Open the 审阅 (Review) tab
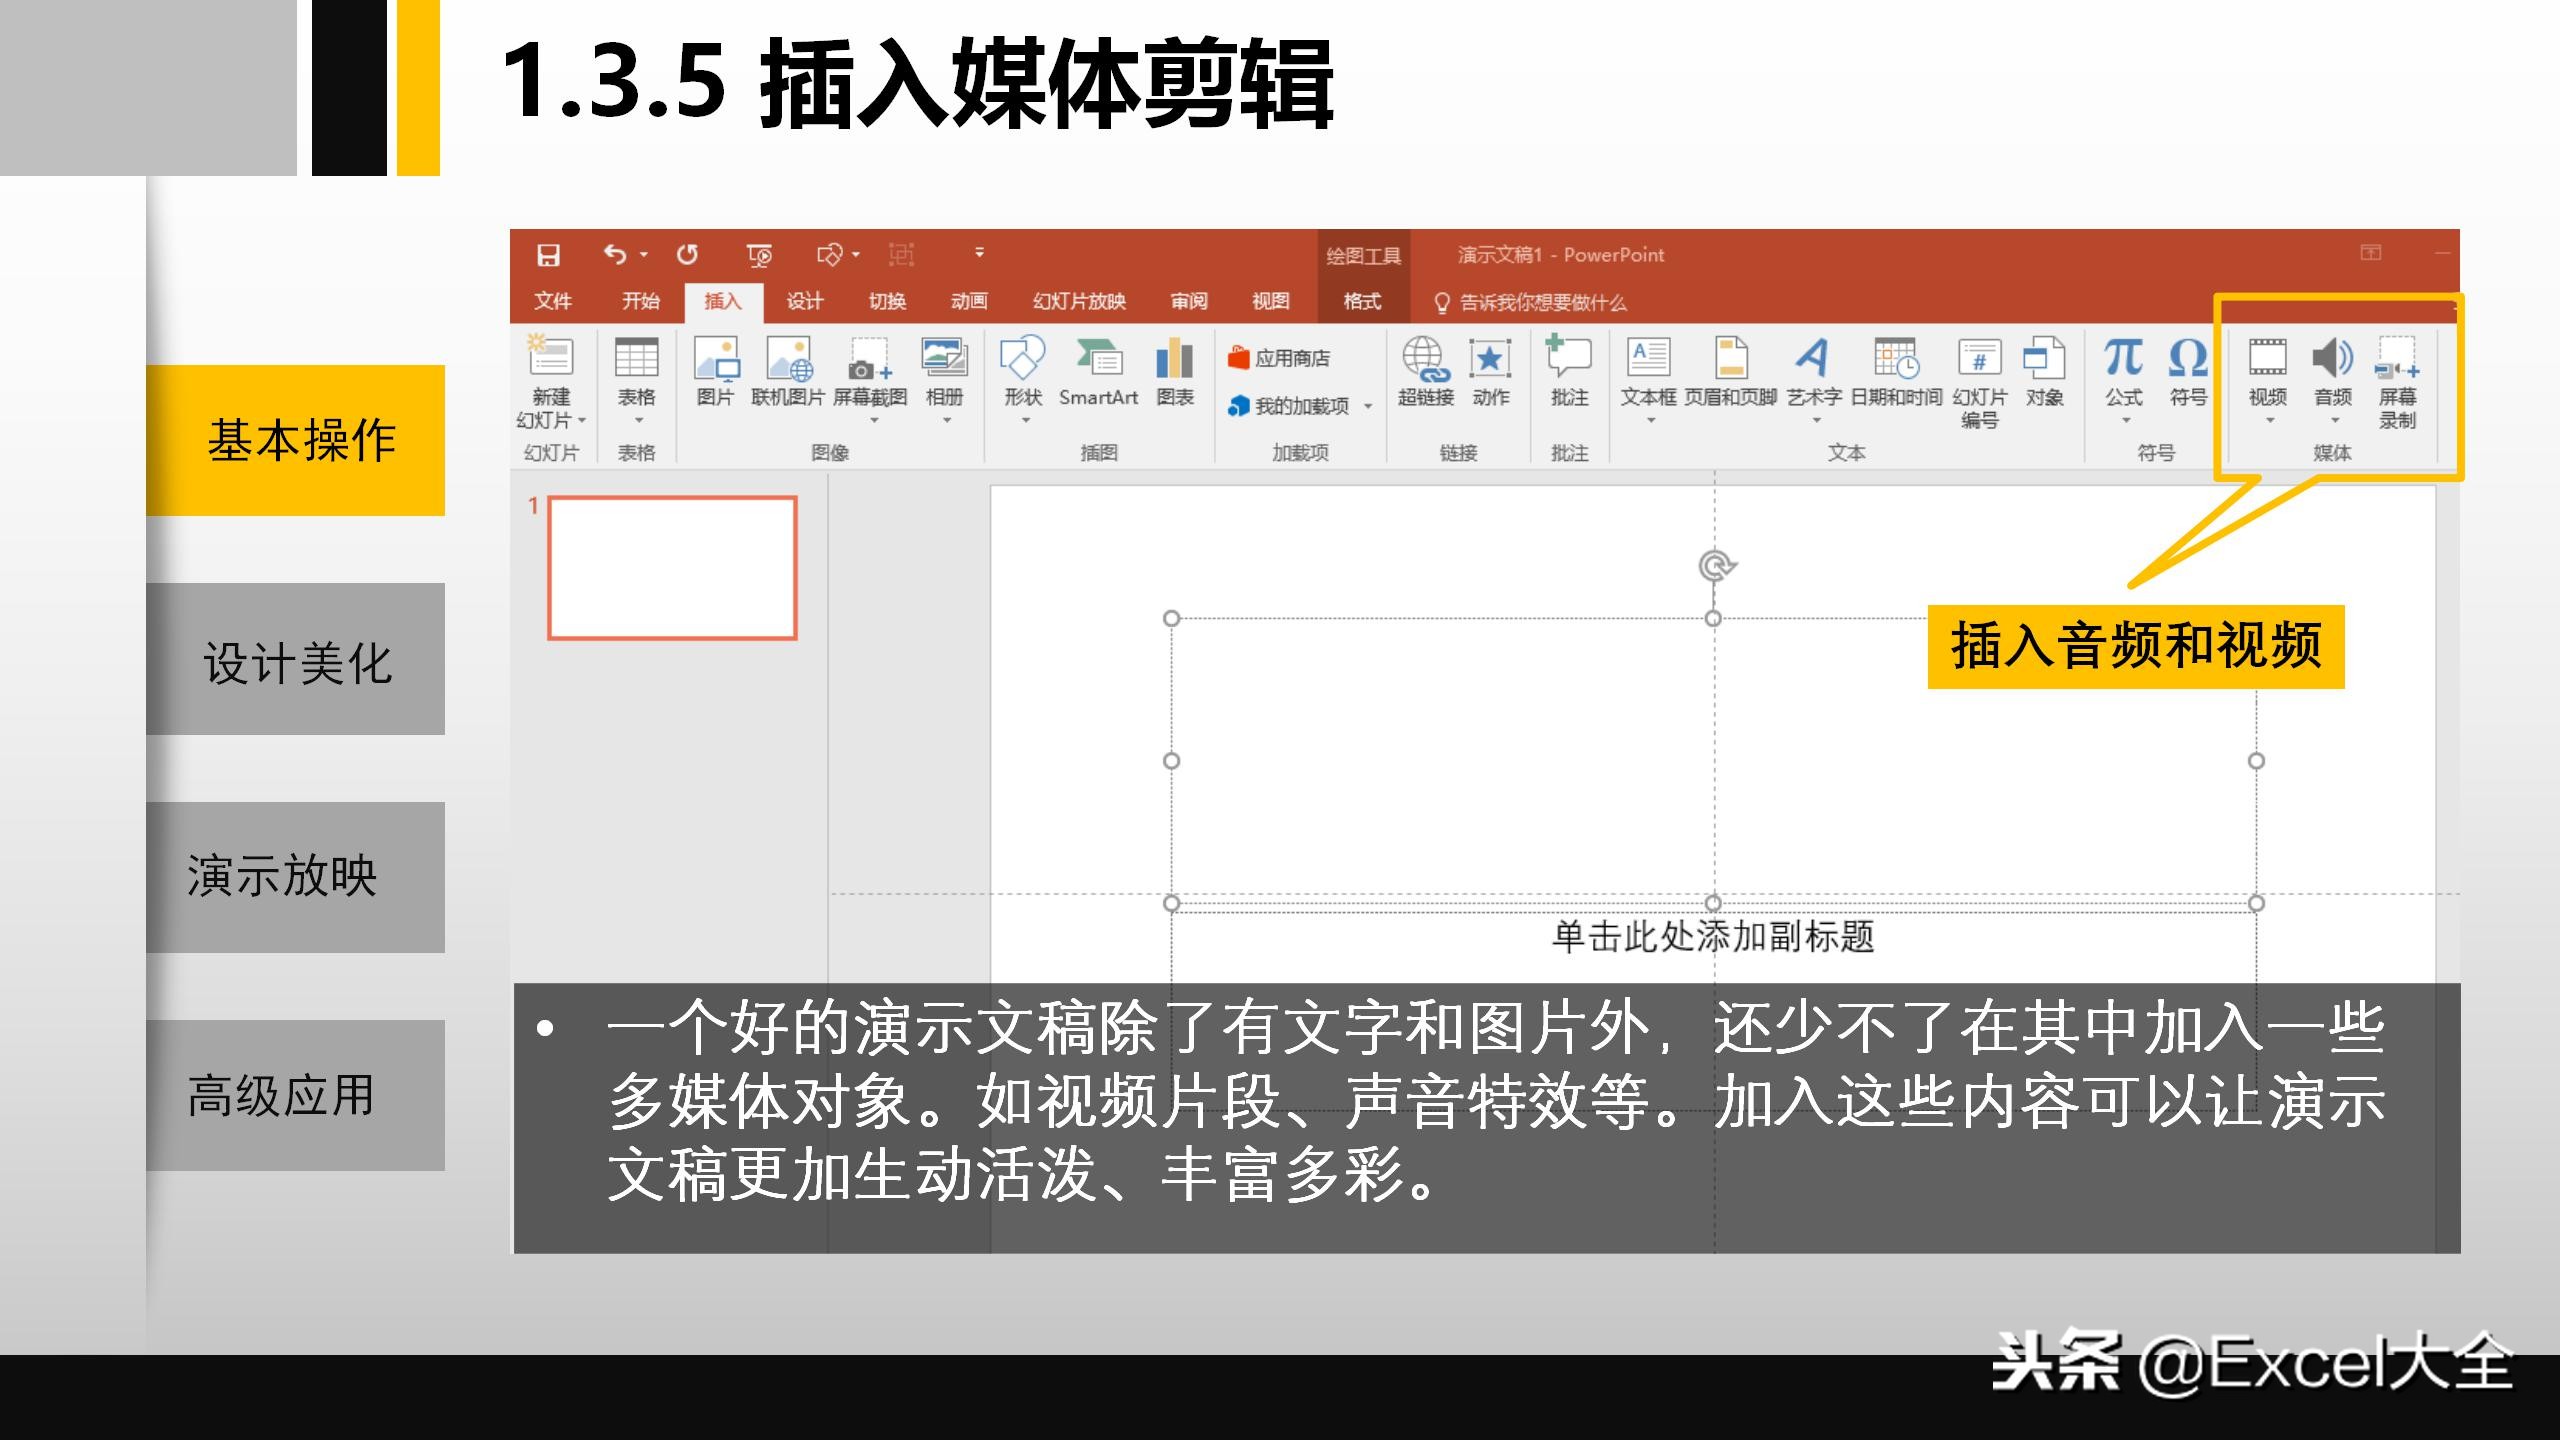 coord(1186,300)
